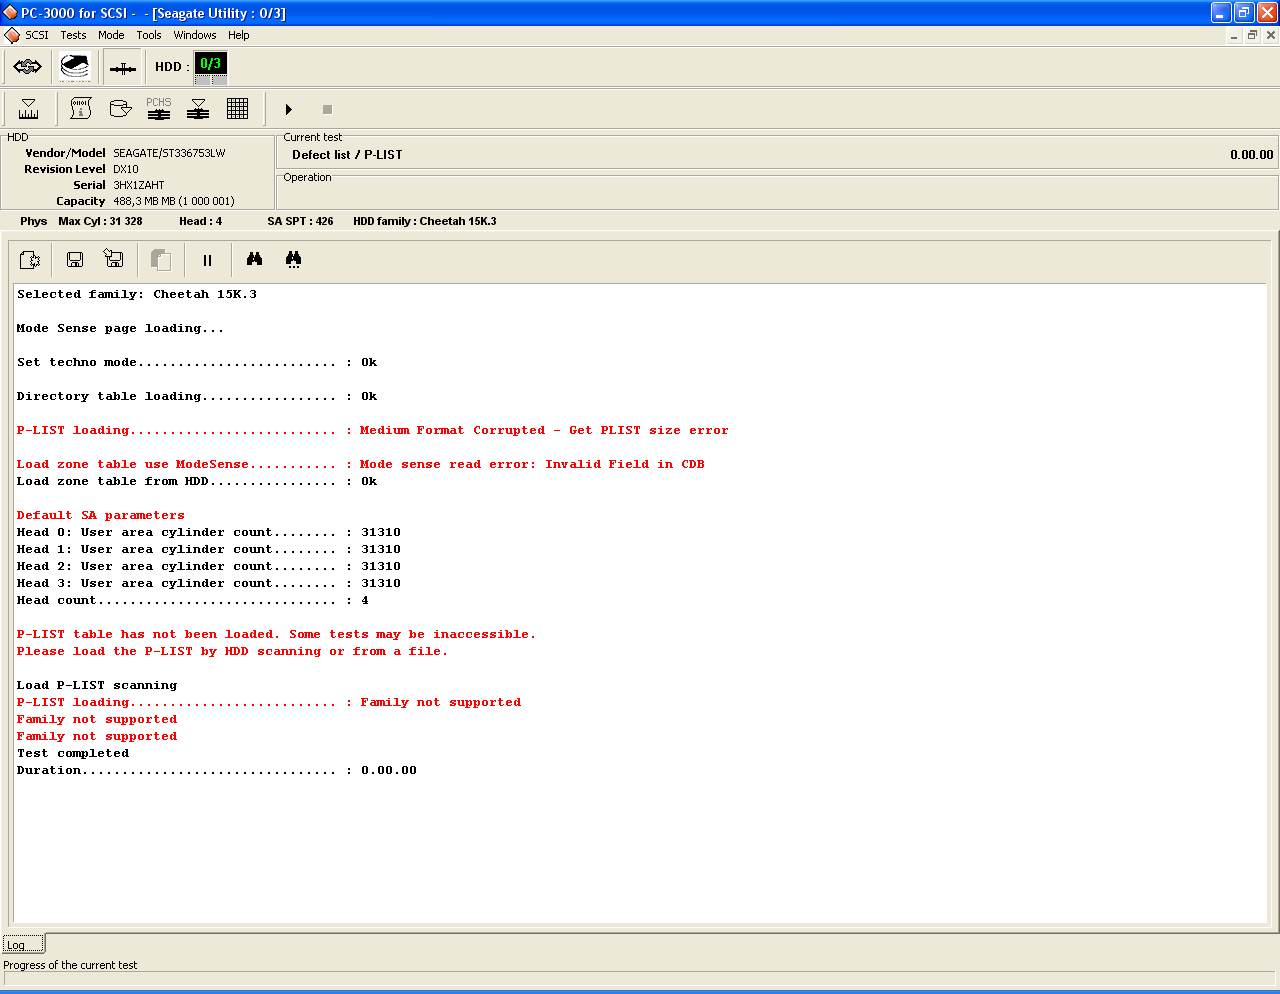Click the 'Load P-LIST scanning' log line
The height and width of the screenshot is (994, 1280).
(x=97, y=685)
